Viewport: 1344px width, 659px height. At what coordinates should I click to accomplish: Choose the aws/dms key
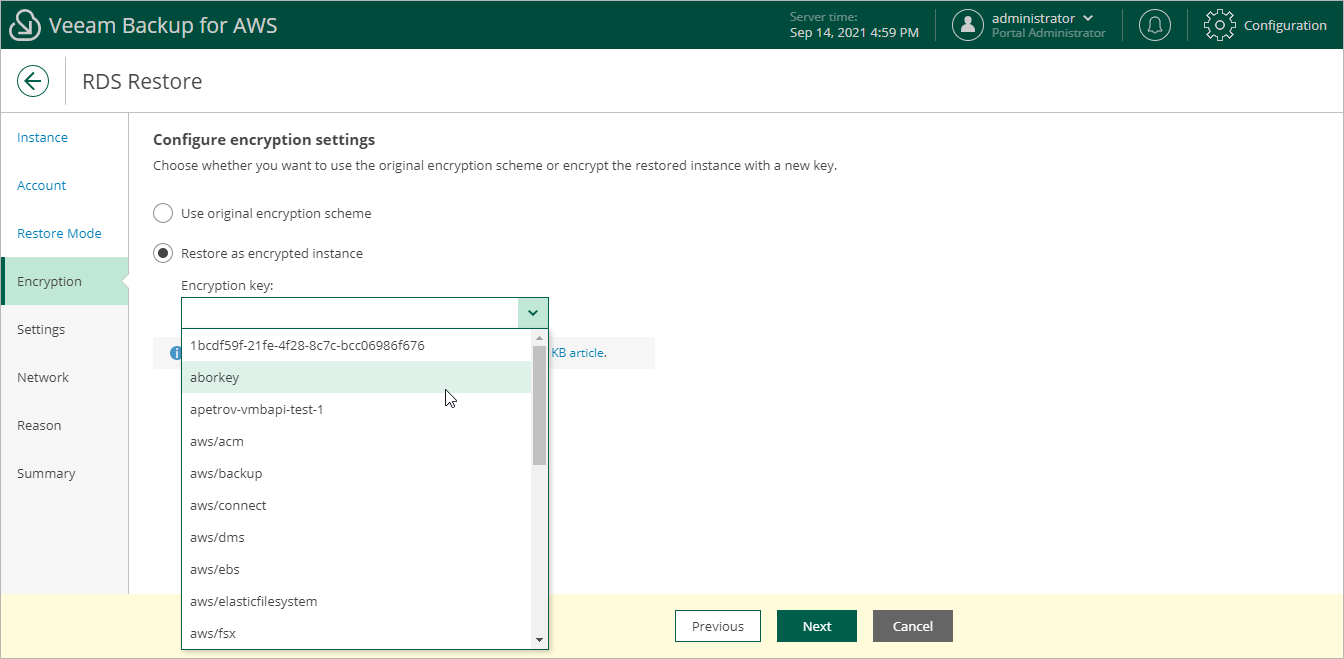click(x=356, y=537)
